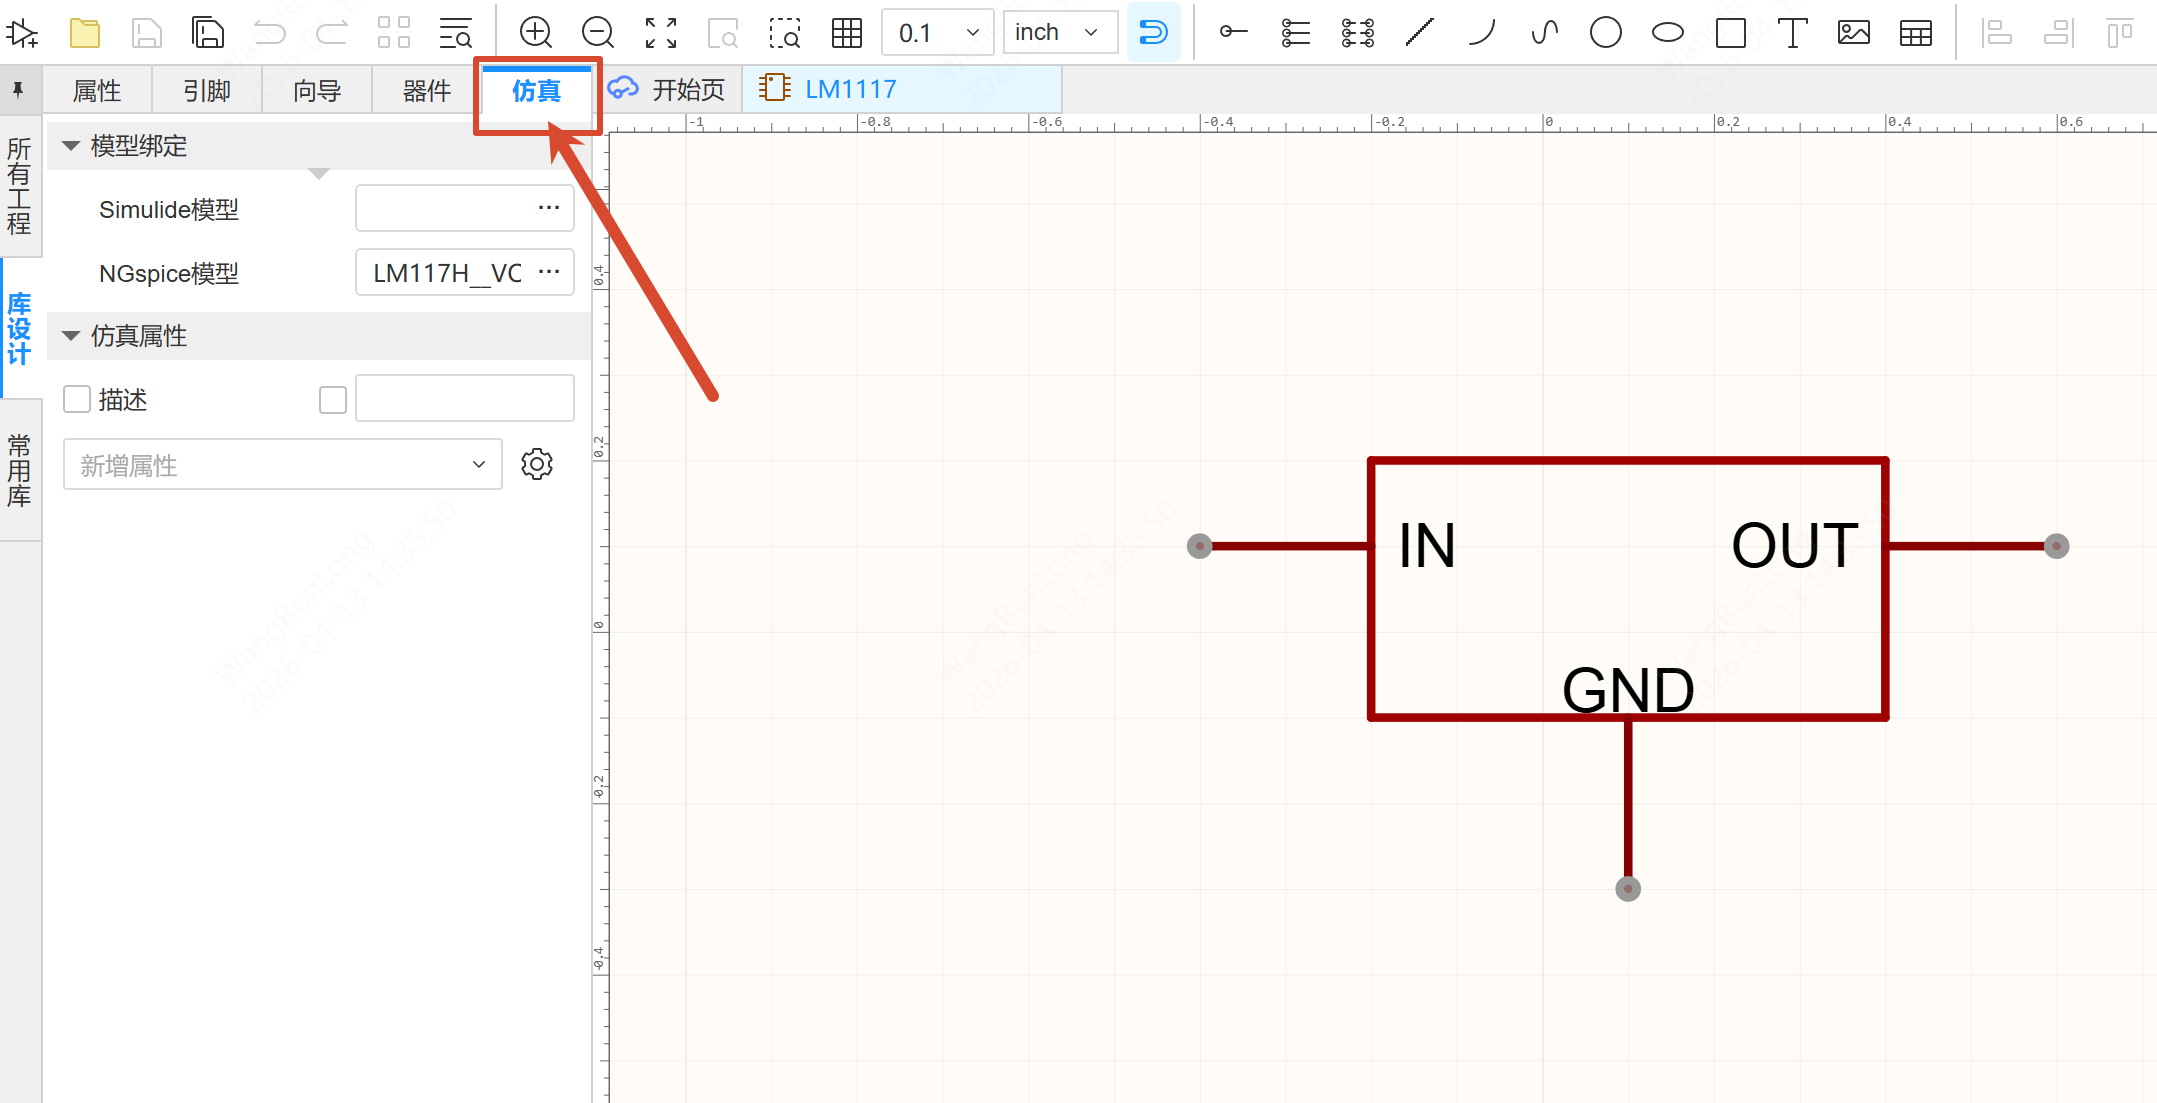Open the inch unit dropdown
Image resolution: width=2157 pixels, height=1103 pixels.
coord(1059,33)
